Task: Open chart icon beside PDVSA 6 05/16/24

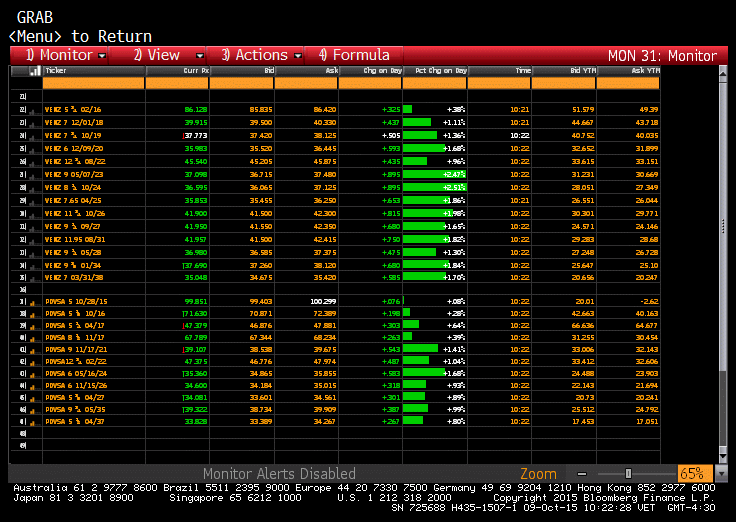Action: [33, 375]
